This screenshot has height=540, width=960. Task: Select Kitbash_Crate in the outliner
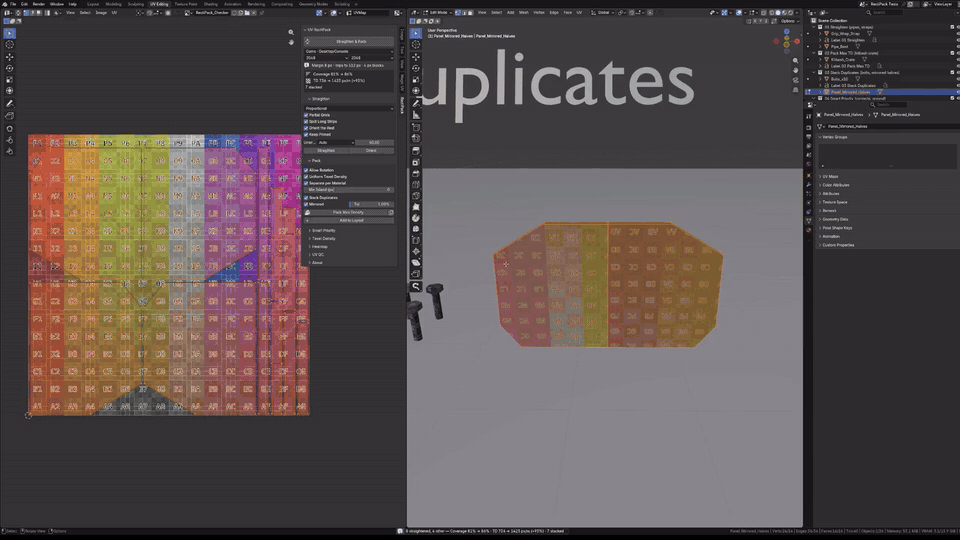click(x=842, y=59)
